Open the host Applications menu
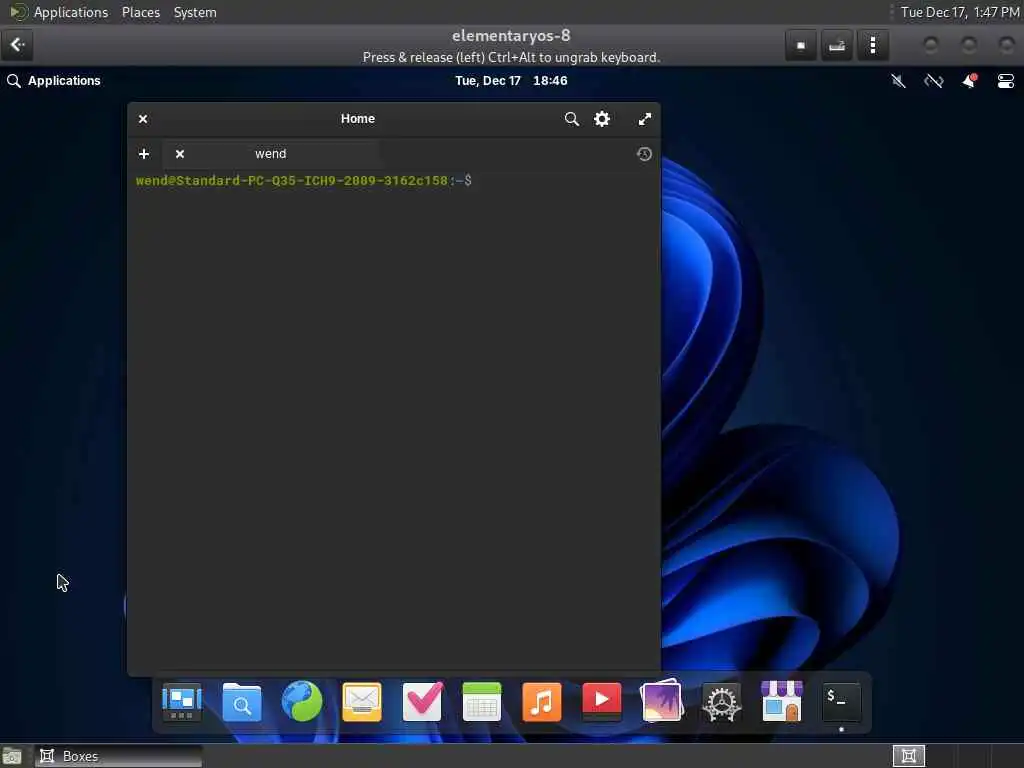 pos(71,12)
